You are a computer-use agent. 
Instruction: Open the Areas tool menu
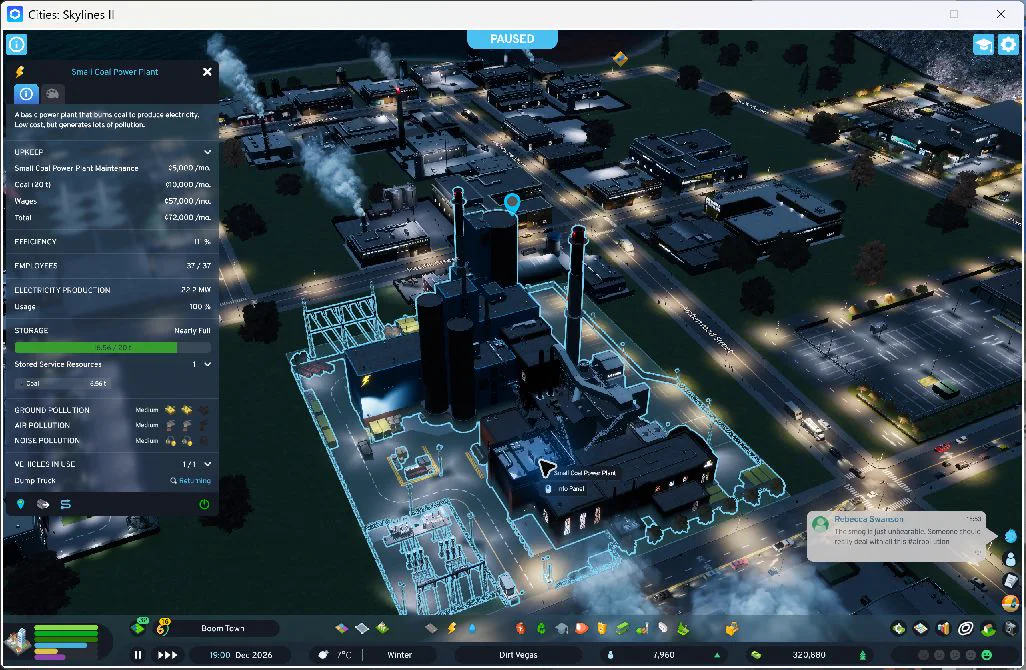tap(362, 629)
